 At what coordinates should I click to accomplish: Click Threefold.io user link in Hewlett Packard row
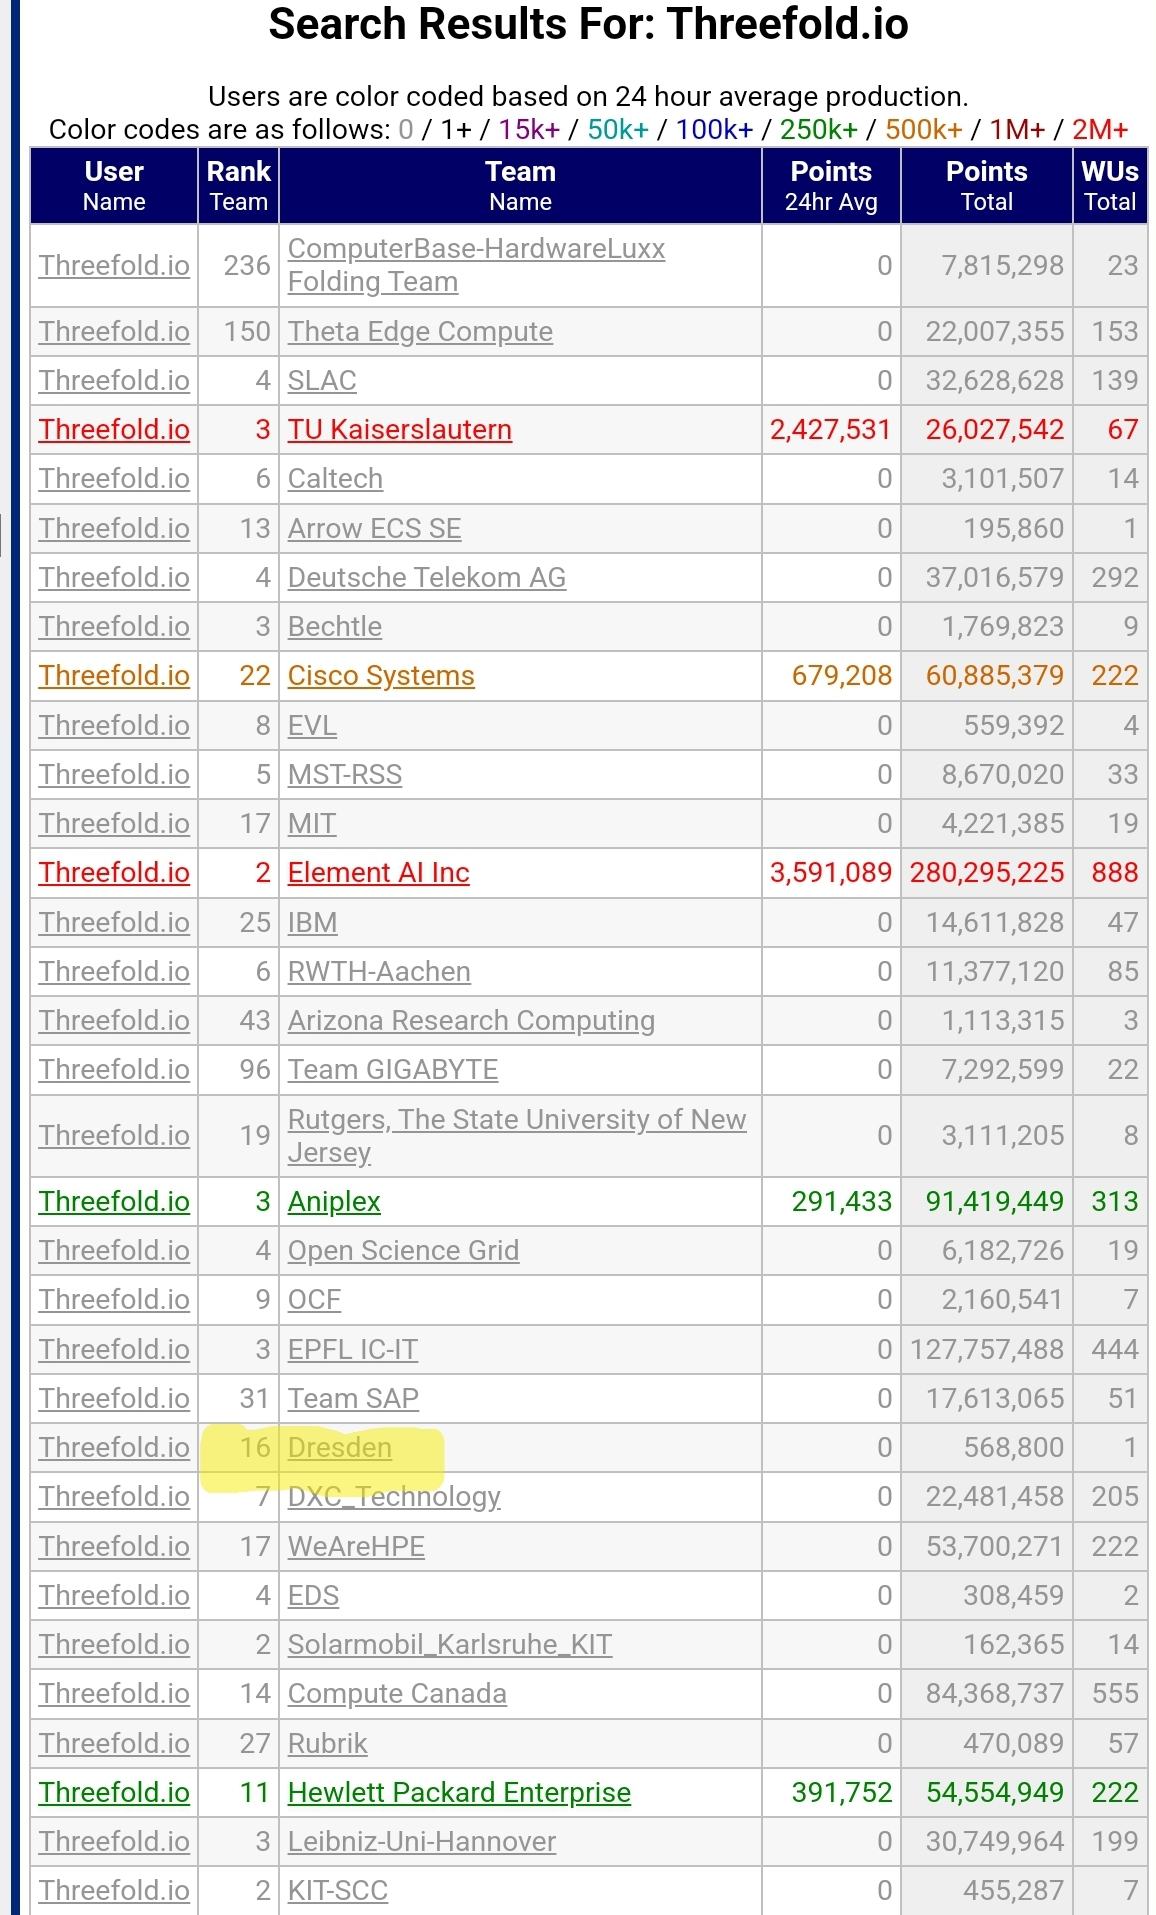pyautogui.click(x=114, y=1792)
